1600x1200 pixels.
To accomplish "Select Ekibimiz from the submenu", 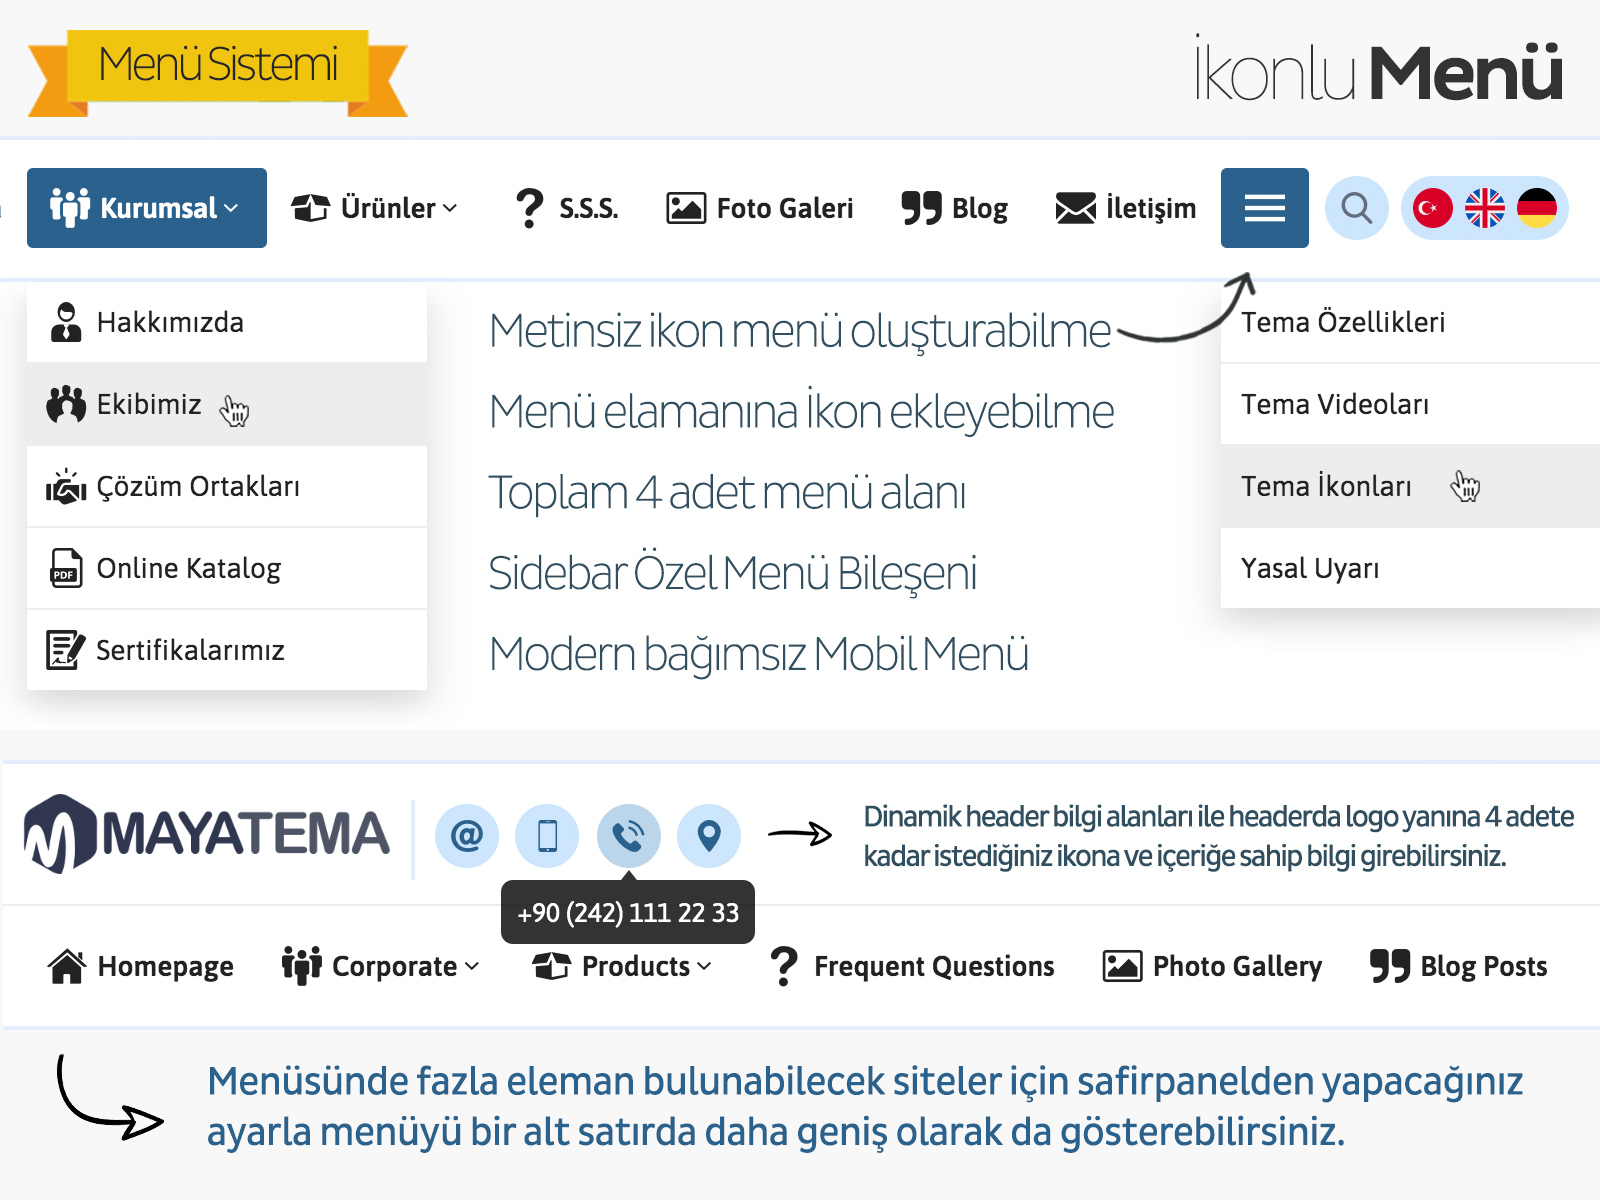I will click(227, 404).
